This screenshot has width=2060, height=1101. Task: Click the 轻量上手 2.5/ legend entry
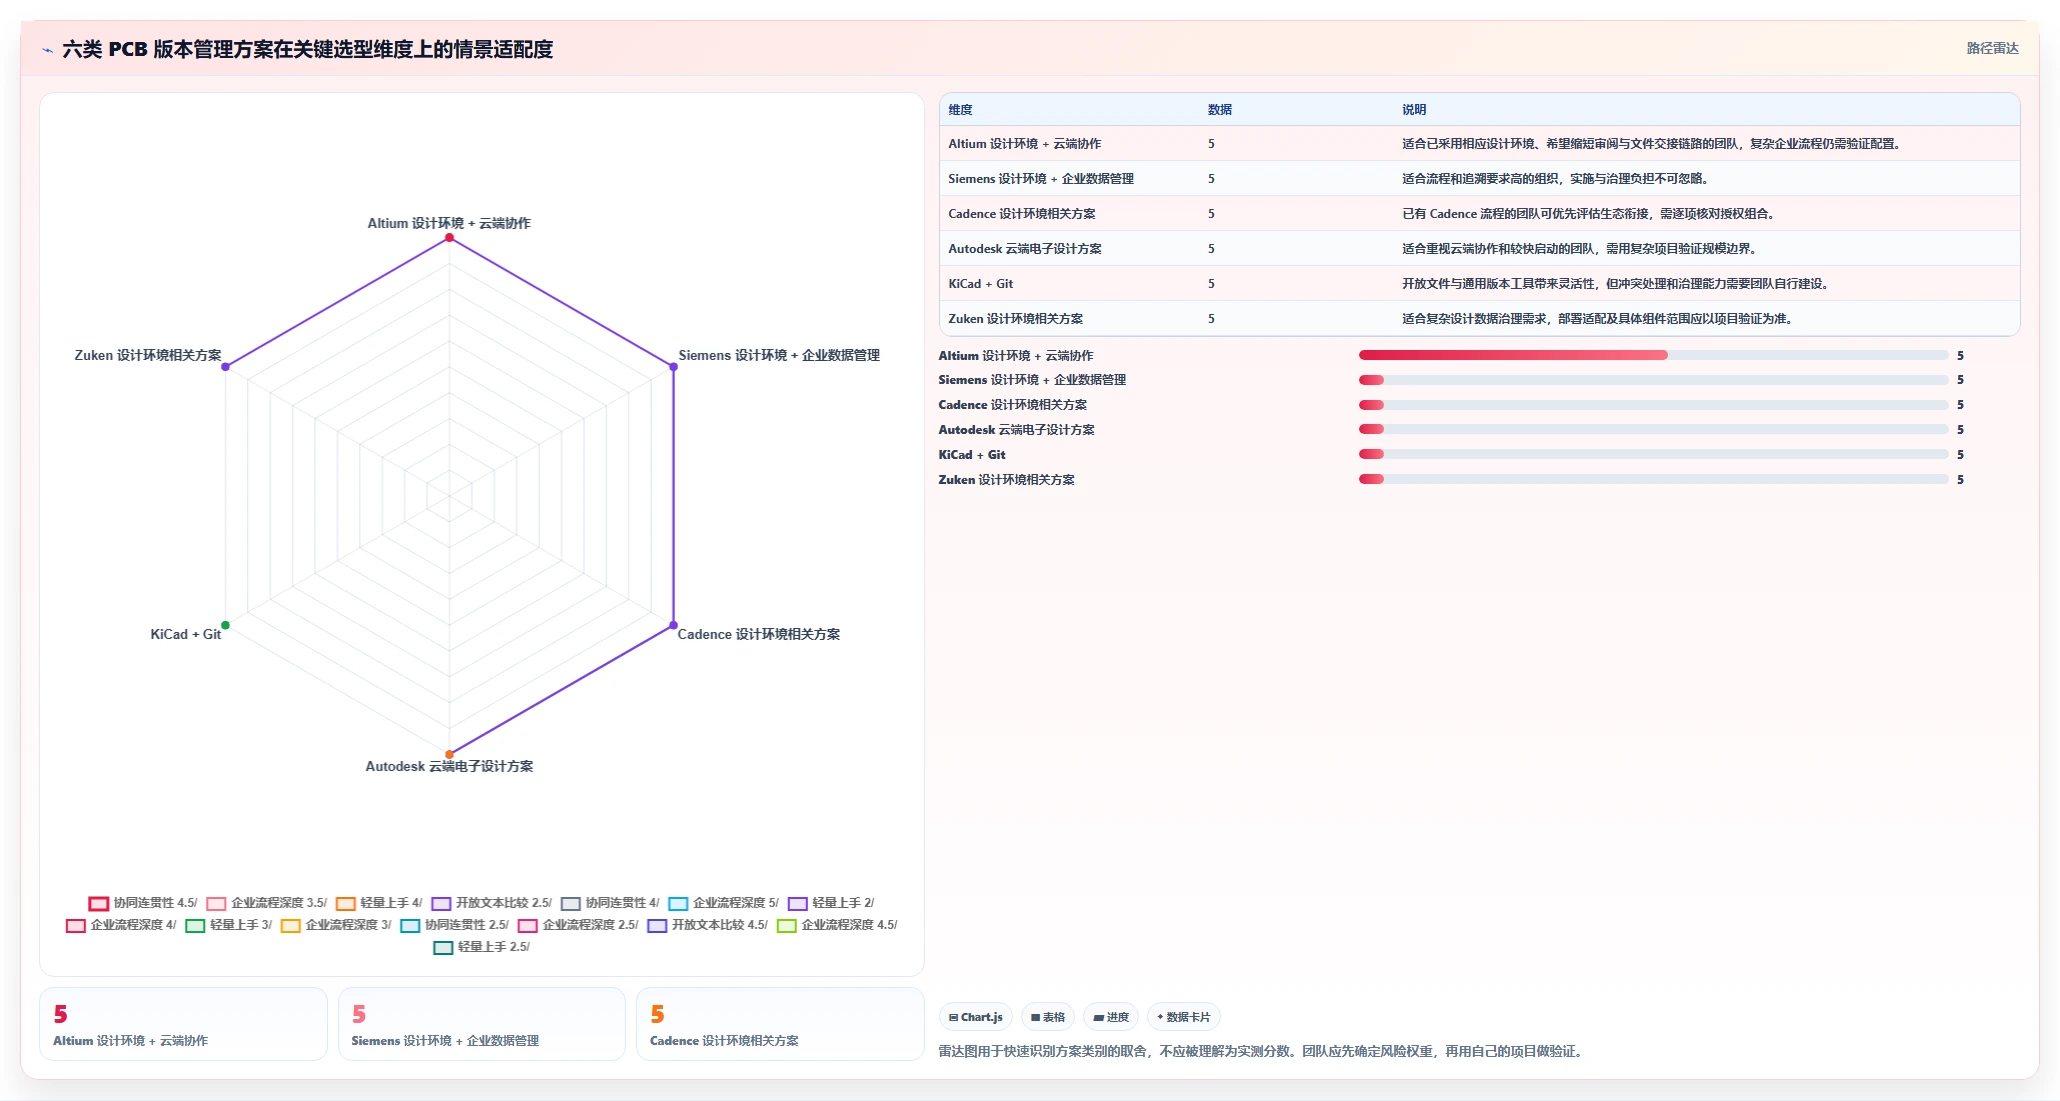pyautogui.click(x=482, y=947)
